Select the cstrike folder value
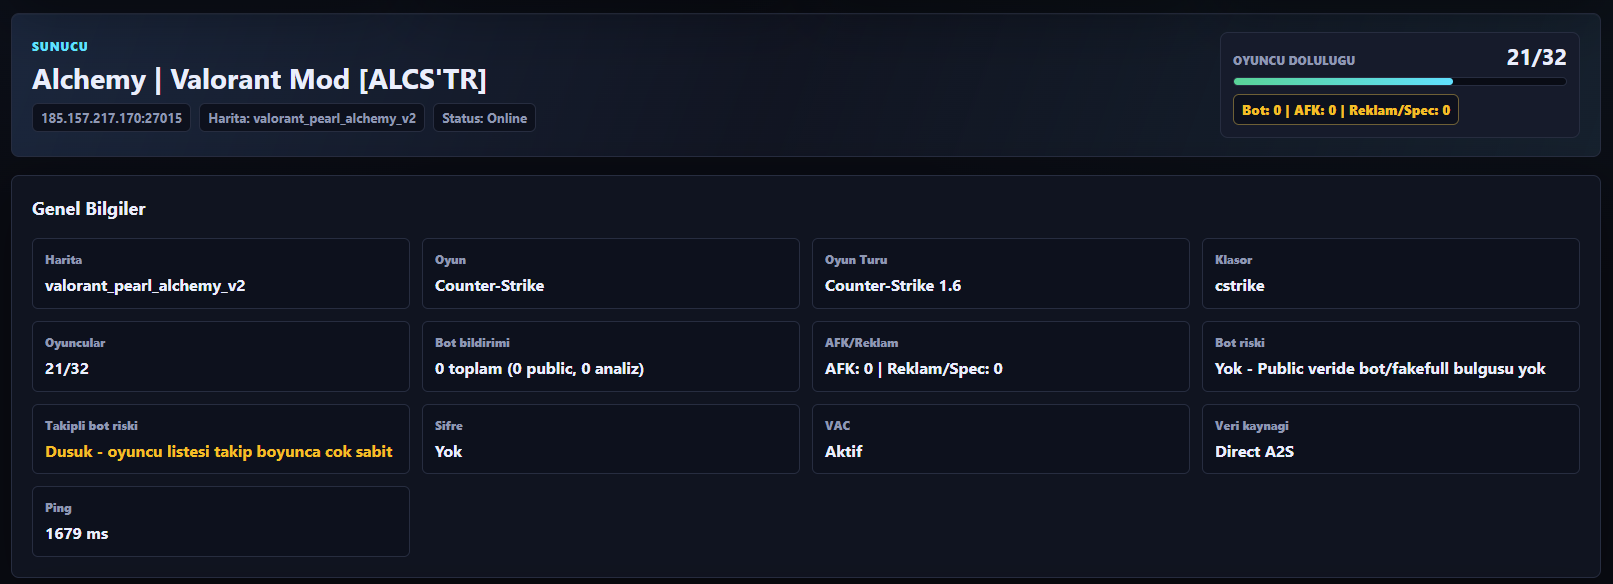Image resolution: width=1613 pixels, height=584 pixels. [1240, 285]
